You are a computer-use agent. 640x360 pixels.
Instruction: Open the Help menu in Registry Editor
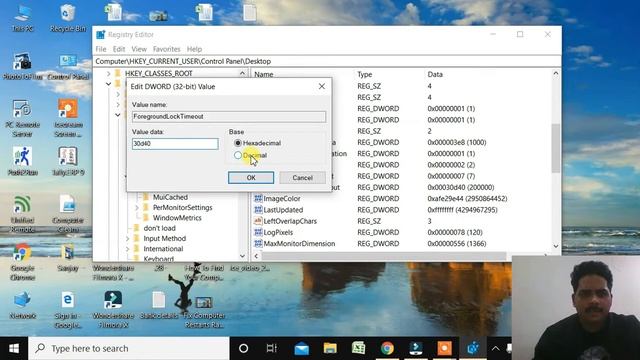(x=194, y=49)
